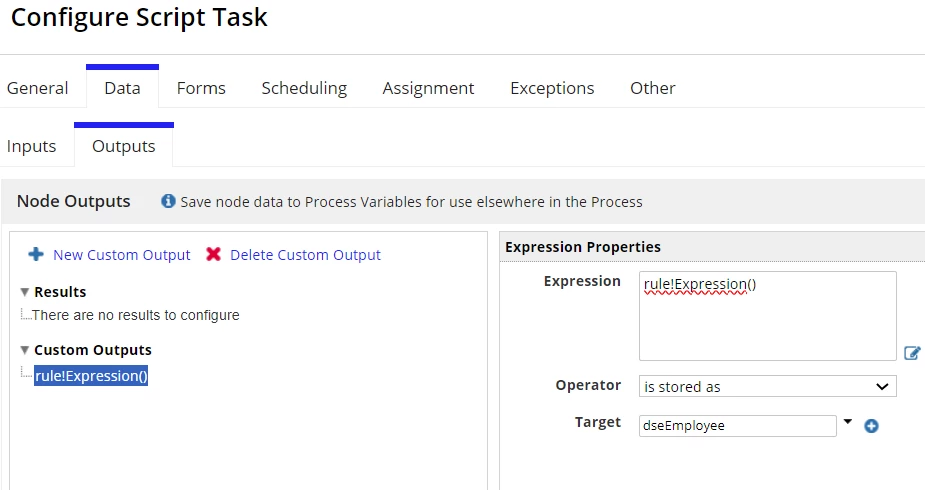The height and width of the screenshot is (490, 925).
Task: Click the Delete Custom Output link
Action: (305, 255)
